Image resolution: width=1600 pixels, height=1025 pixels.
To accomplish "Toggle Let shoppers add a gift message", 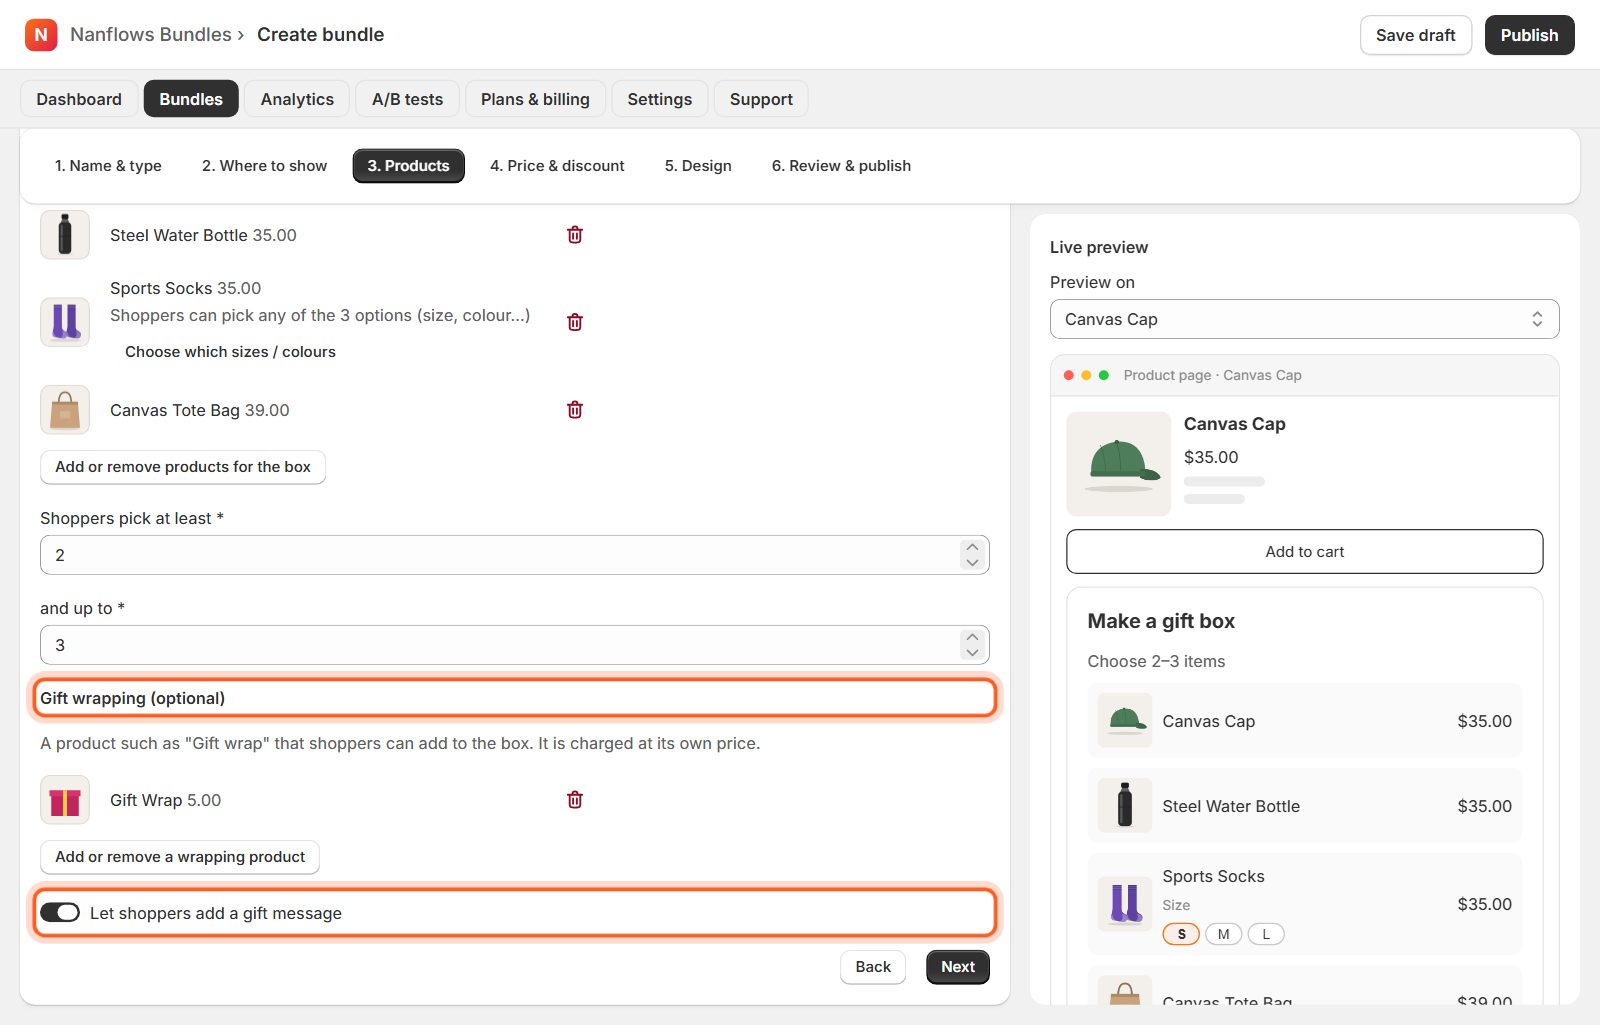I will click(x=60, y=913).
